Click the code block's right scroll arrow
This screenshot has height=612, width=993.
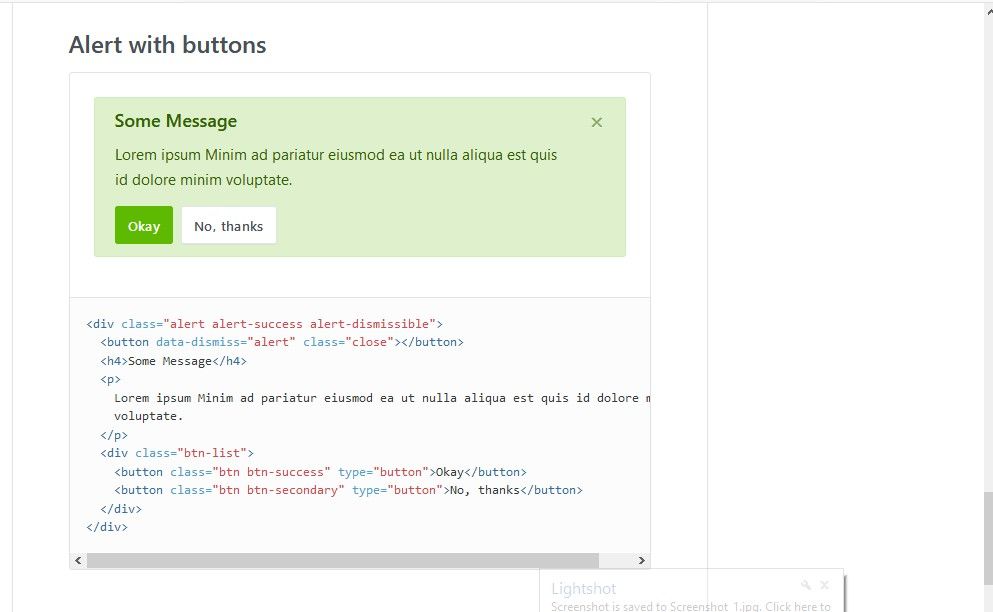click(642, 560)
